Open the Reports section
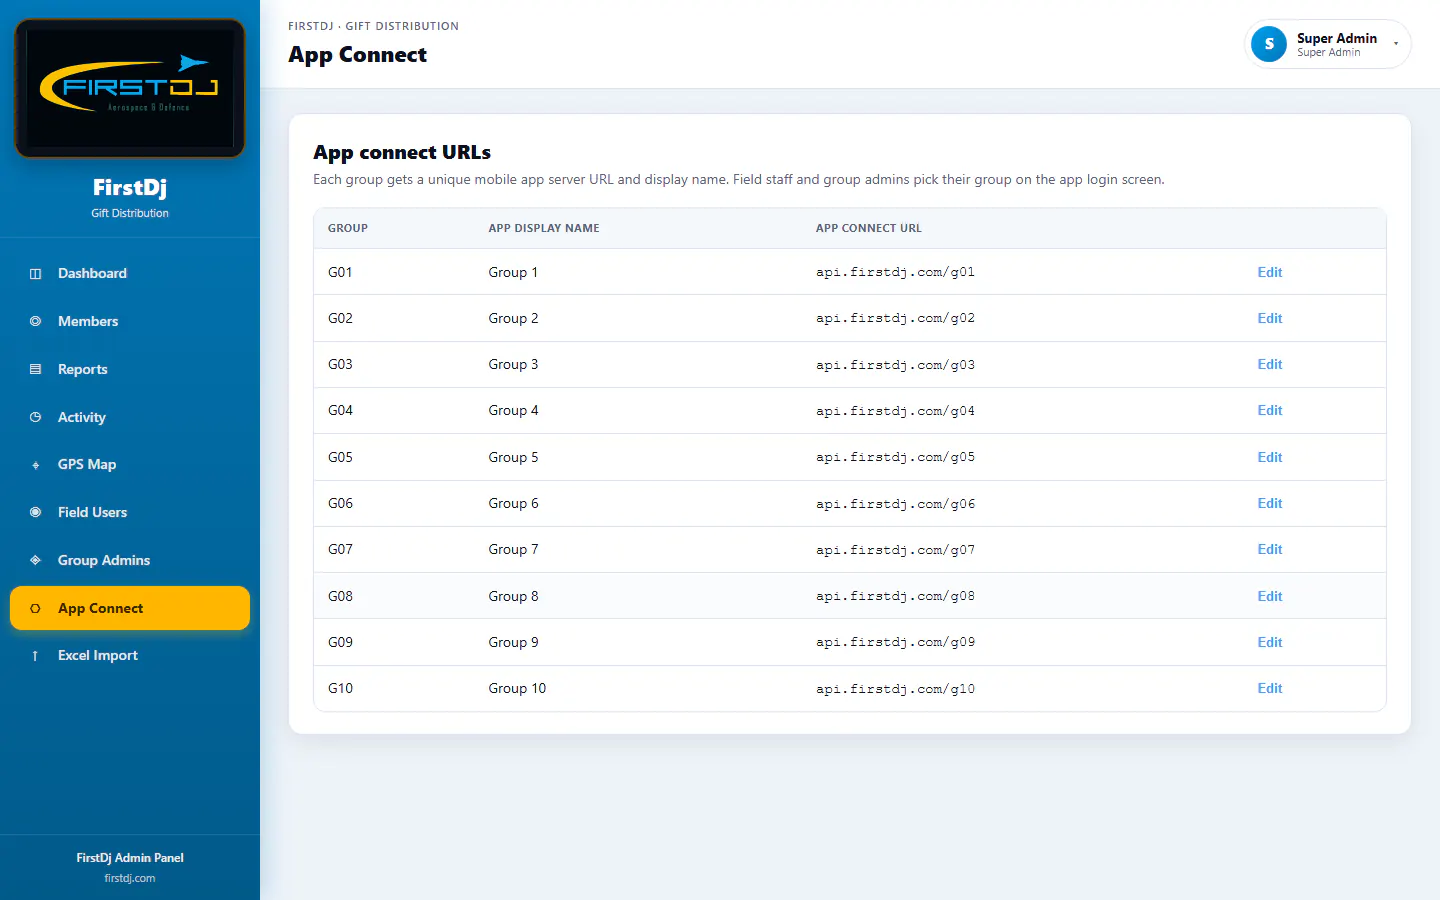Image resolution: width=1440 pixels, height=900 pixels. [130, 369]
